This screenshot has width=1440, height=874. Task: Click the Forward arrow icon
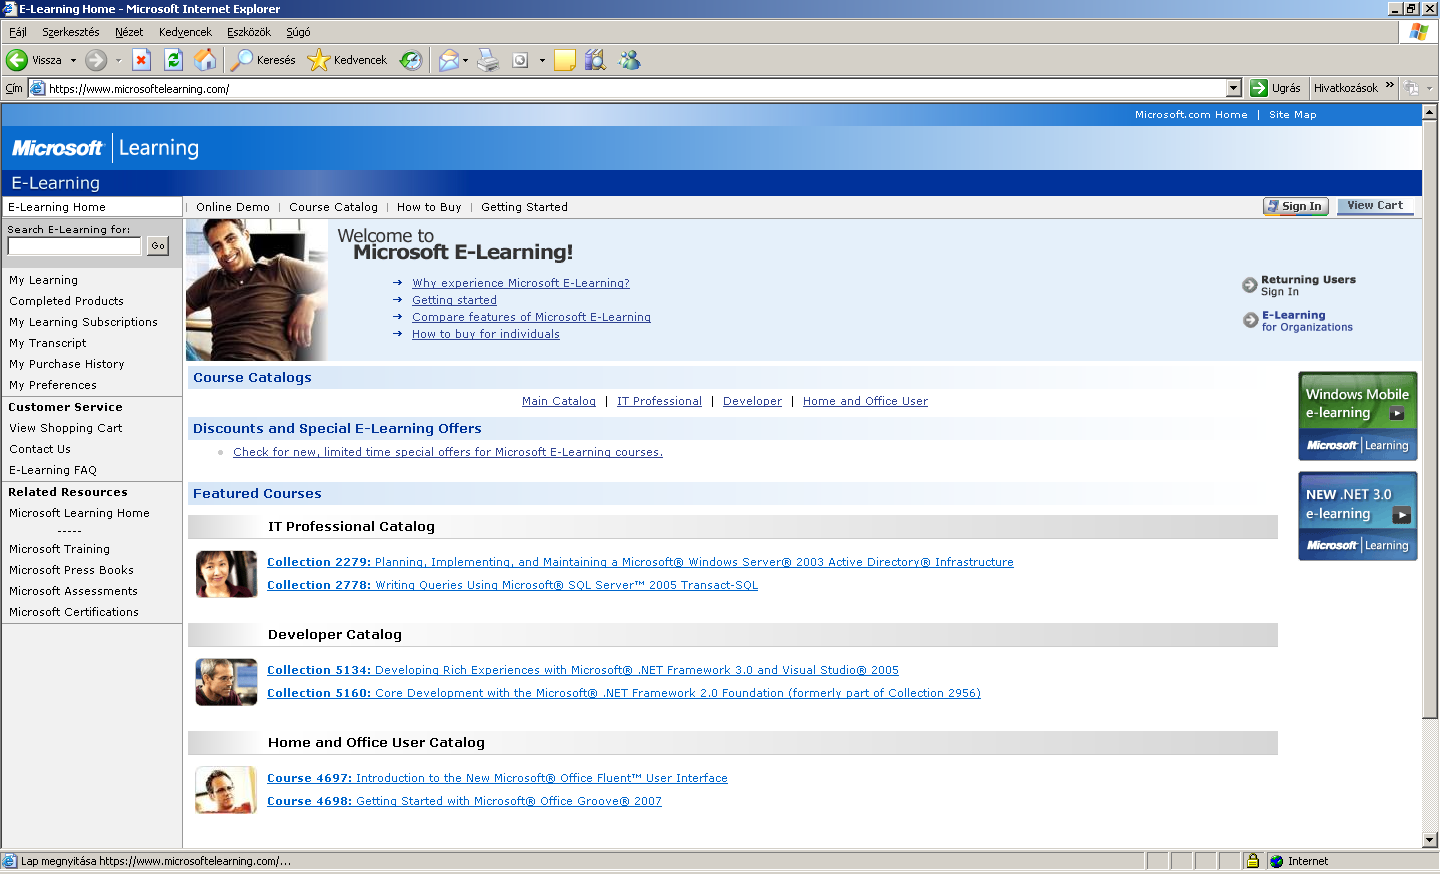pyautogui.click(x=96, y=60)
